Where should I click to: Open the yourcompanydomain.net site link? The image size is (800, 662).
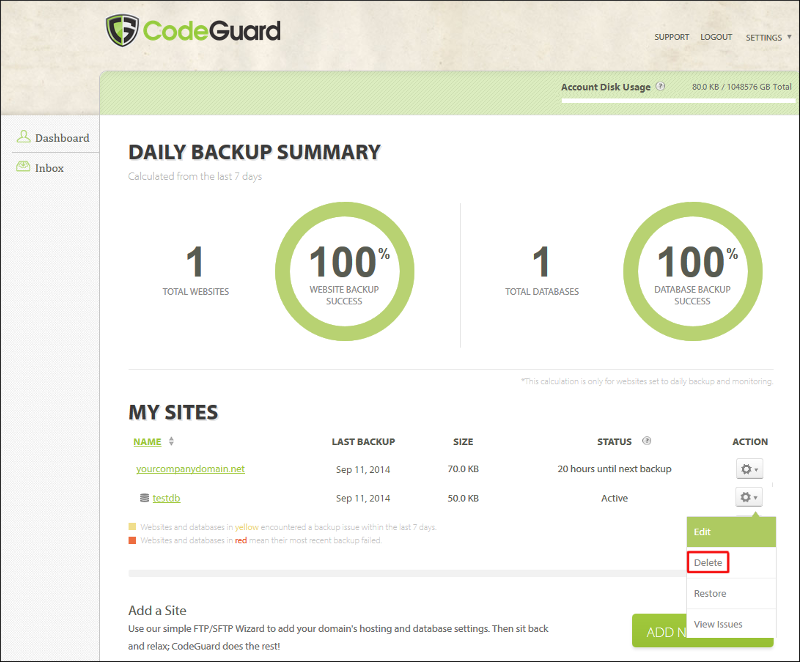[190, 469]
